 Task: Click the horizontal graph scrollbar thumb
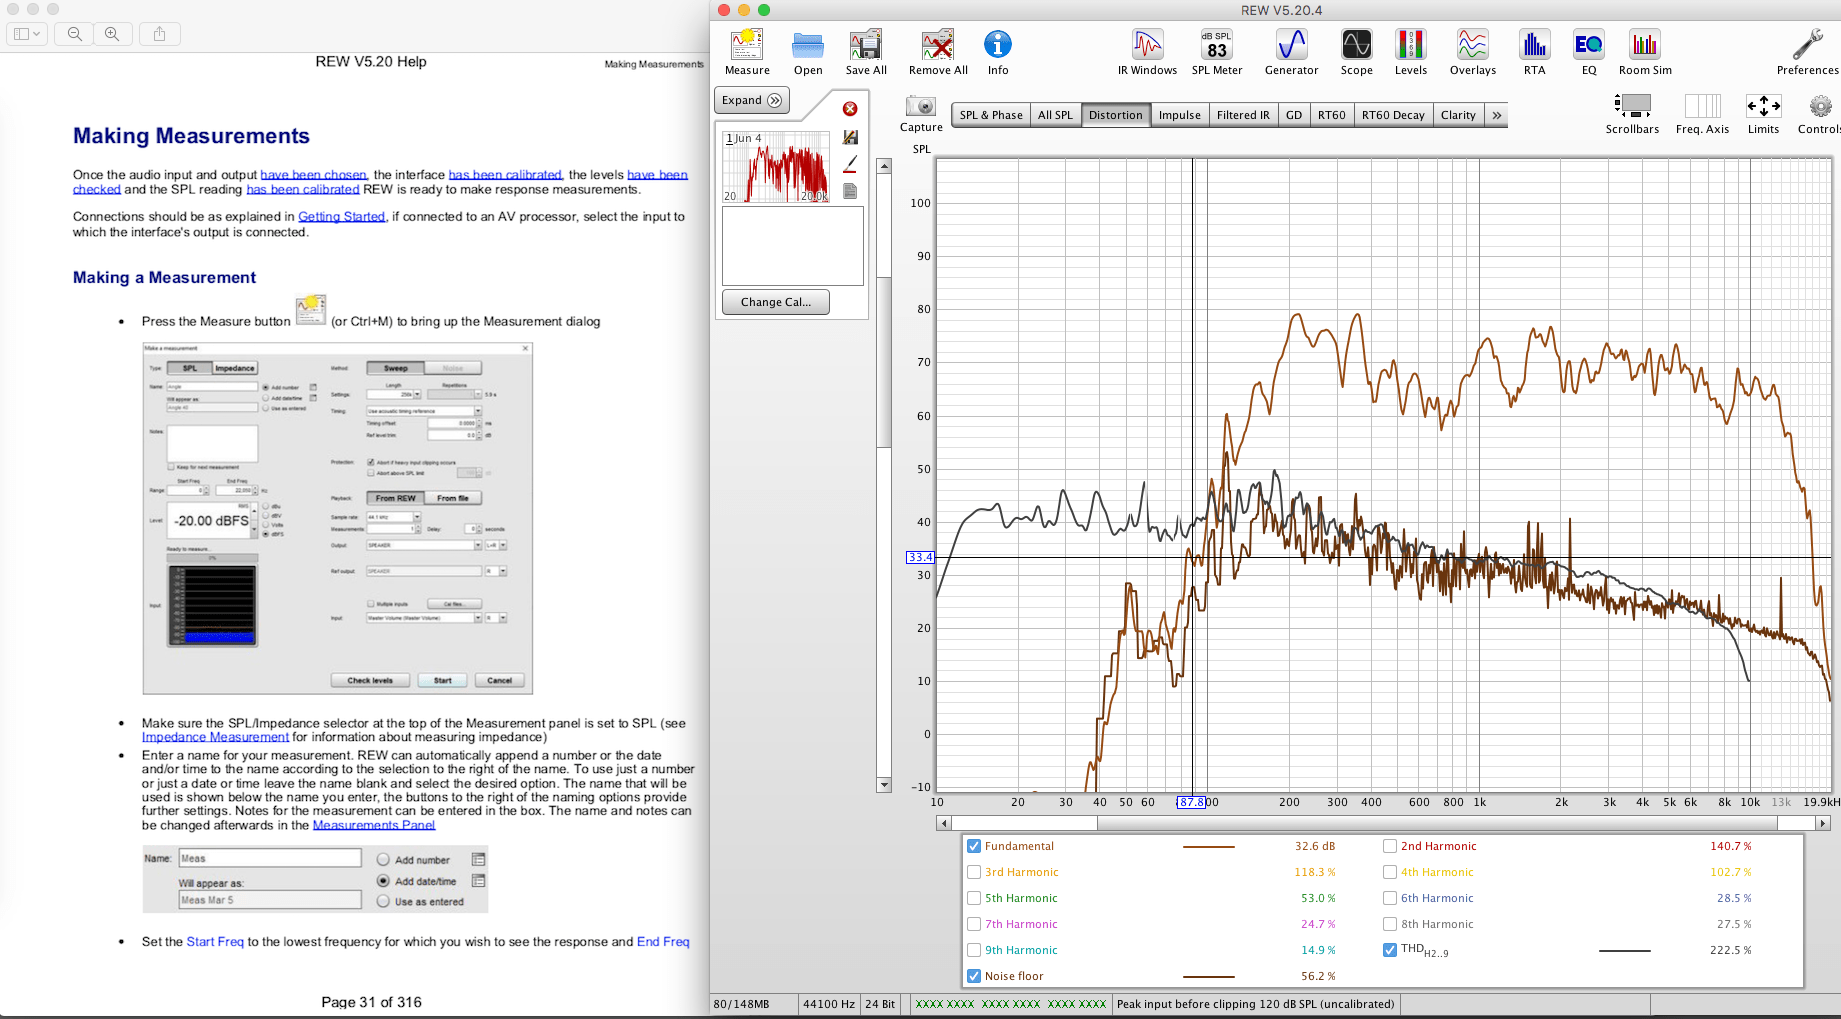(1437, 823)
